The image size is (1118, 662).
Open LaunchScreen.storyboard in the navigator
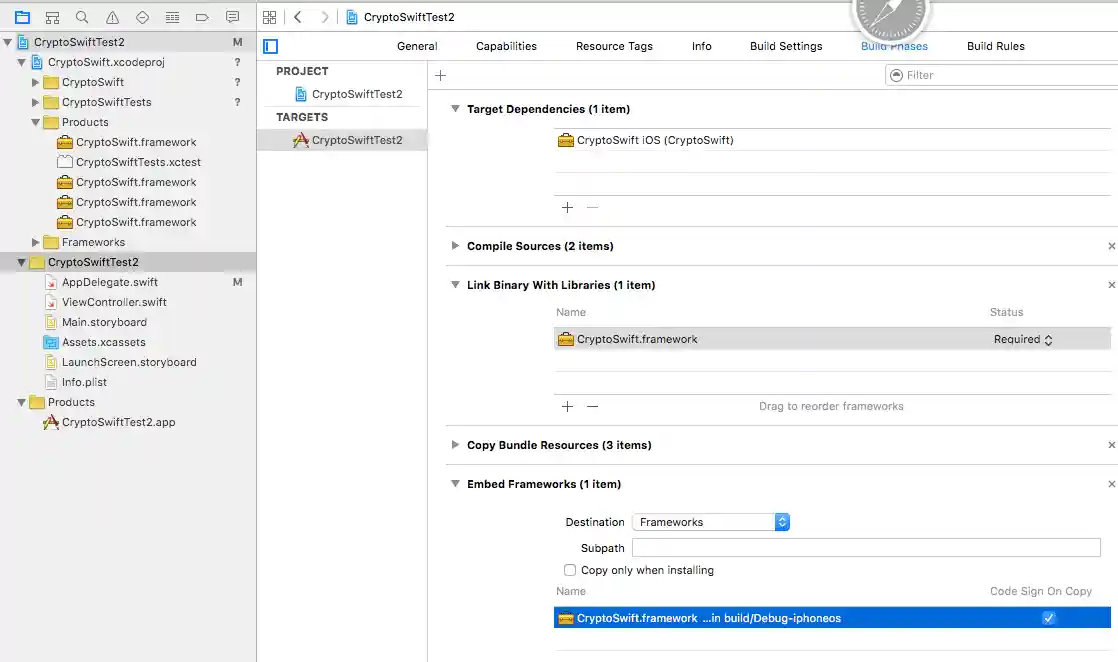(x=129, y=362)
